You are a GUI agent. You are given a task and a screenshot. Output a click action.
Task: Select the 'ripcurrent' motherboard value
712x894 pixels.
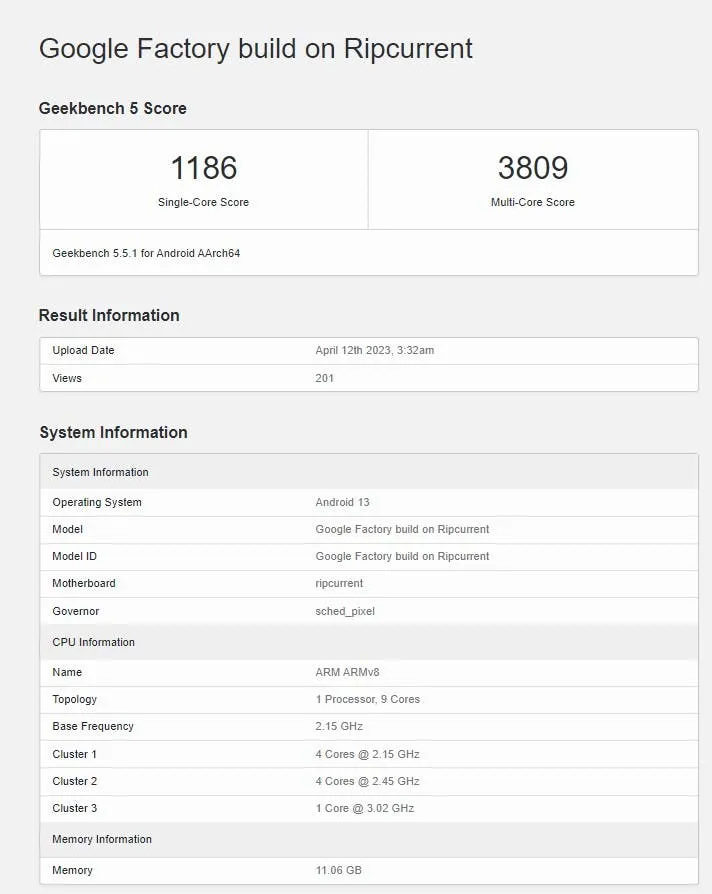339,583
